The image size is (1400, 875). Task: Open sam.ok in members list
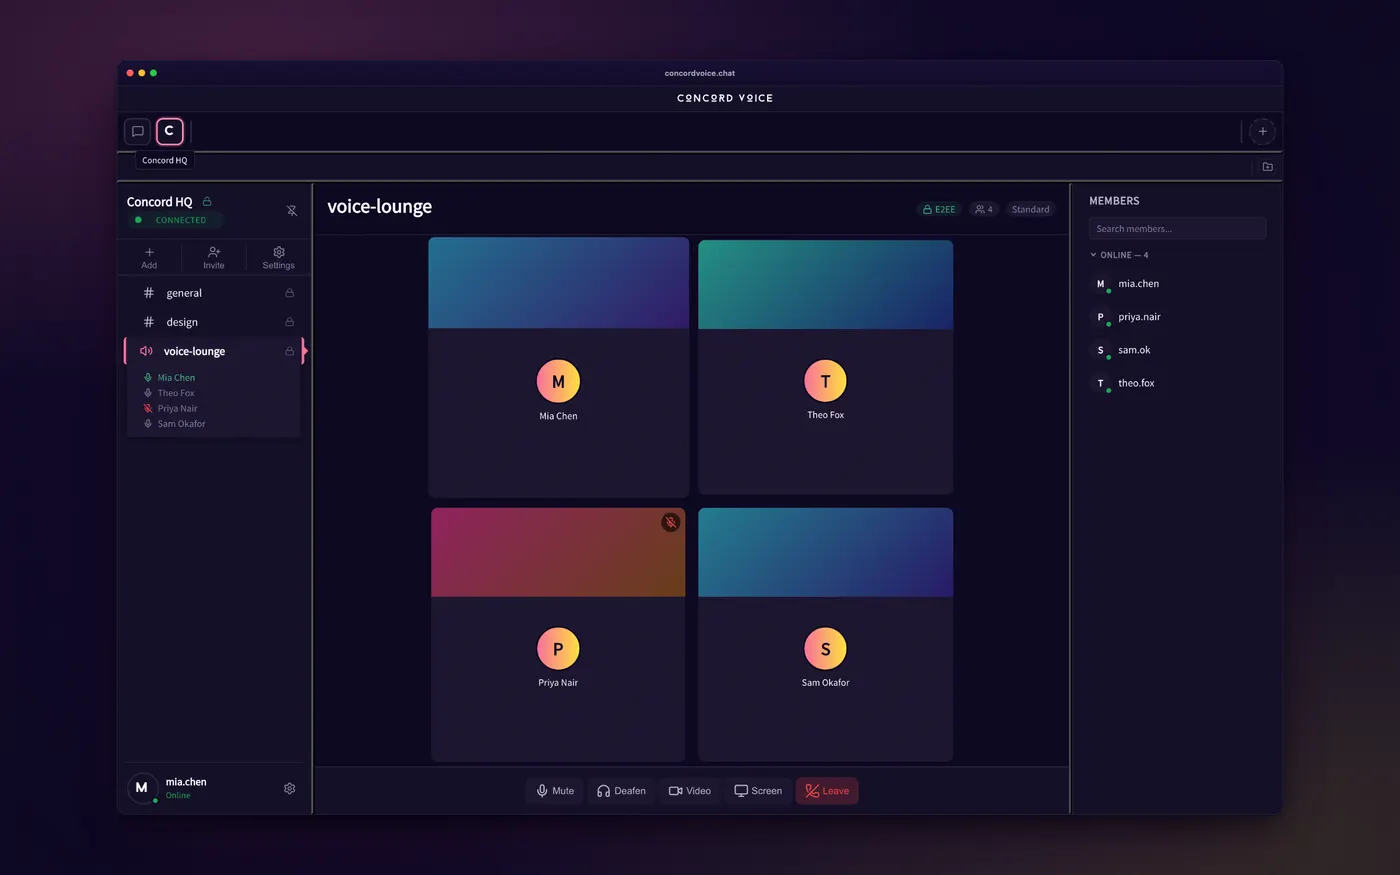[1177, 350]
